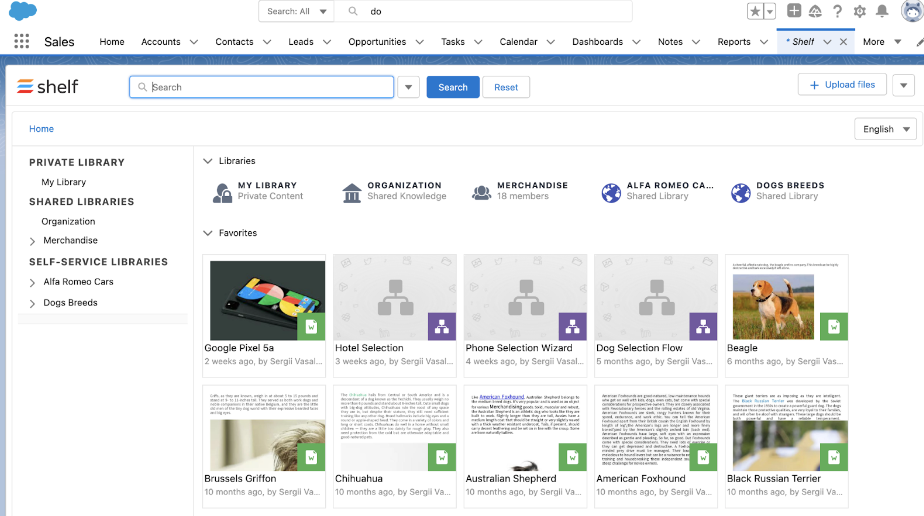Click the Hotel Selection decision tree icon

point(442,326)
